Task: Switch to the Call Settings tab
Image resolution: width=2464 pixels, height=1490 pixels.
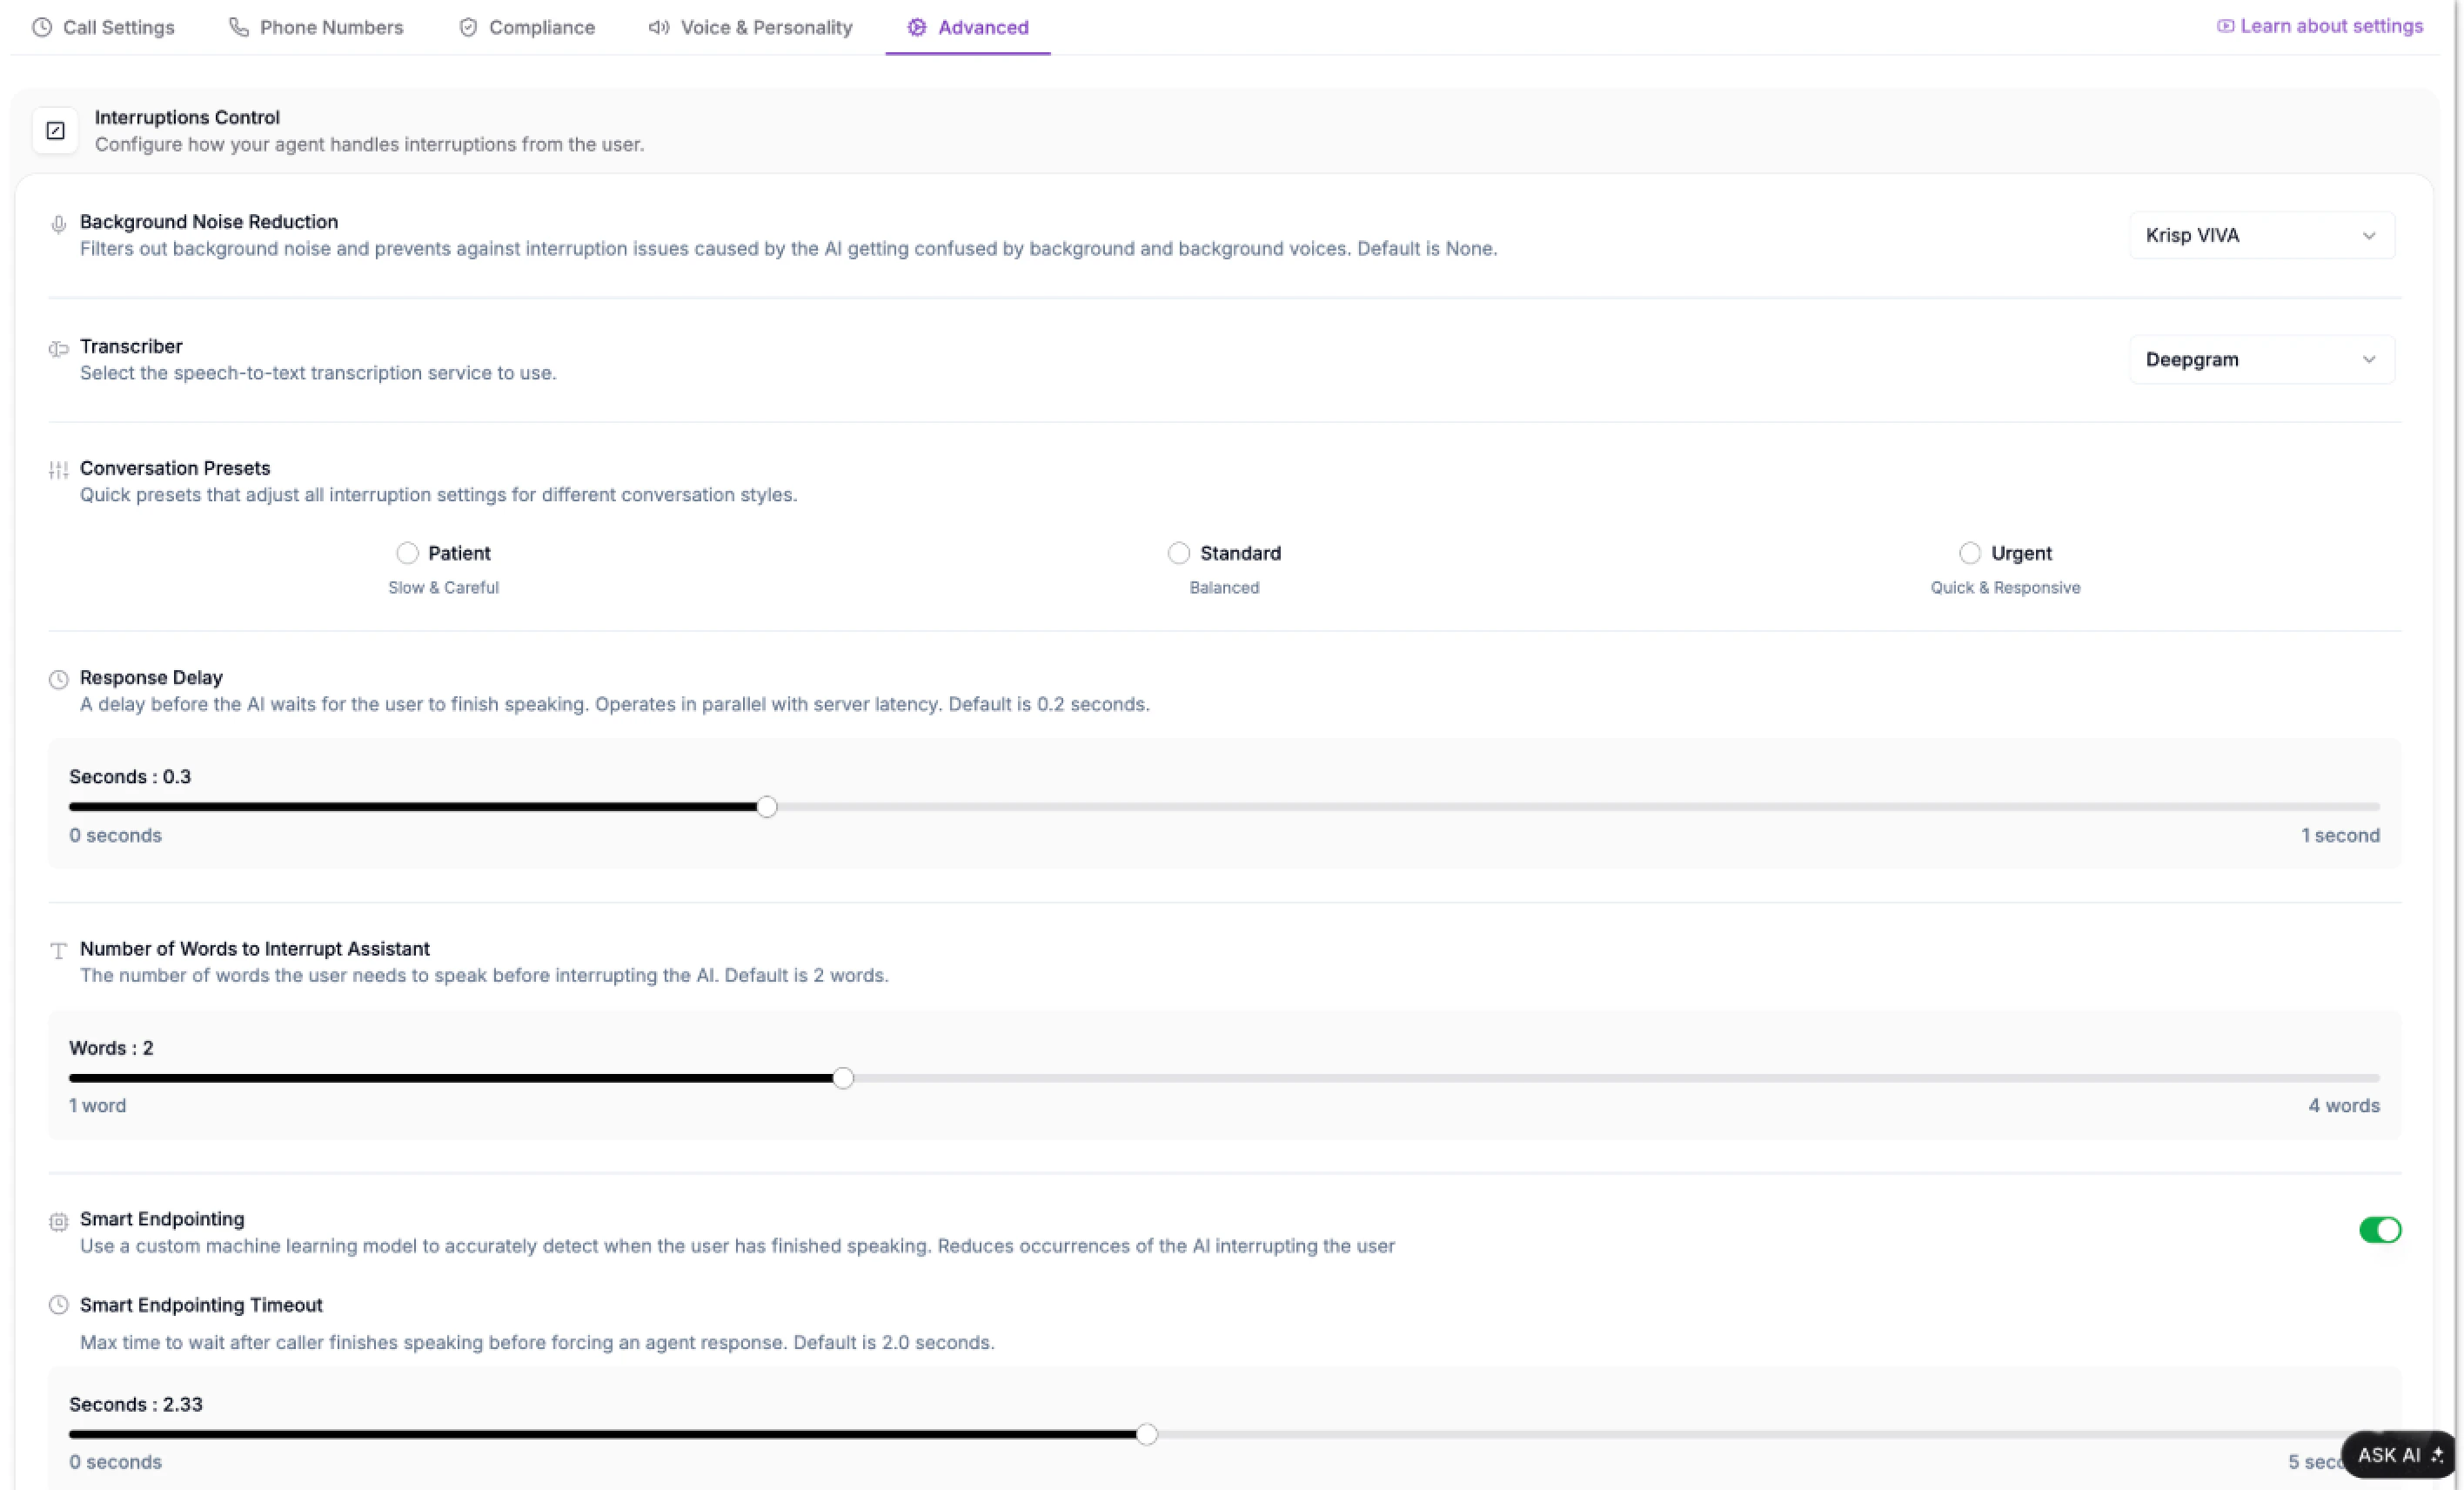Action: tap(103, 27)
